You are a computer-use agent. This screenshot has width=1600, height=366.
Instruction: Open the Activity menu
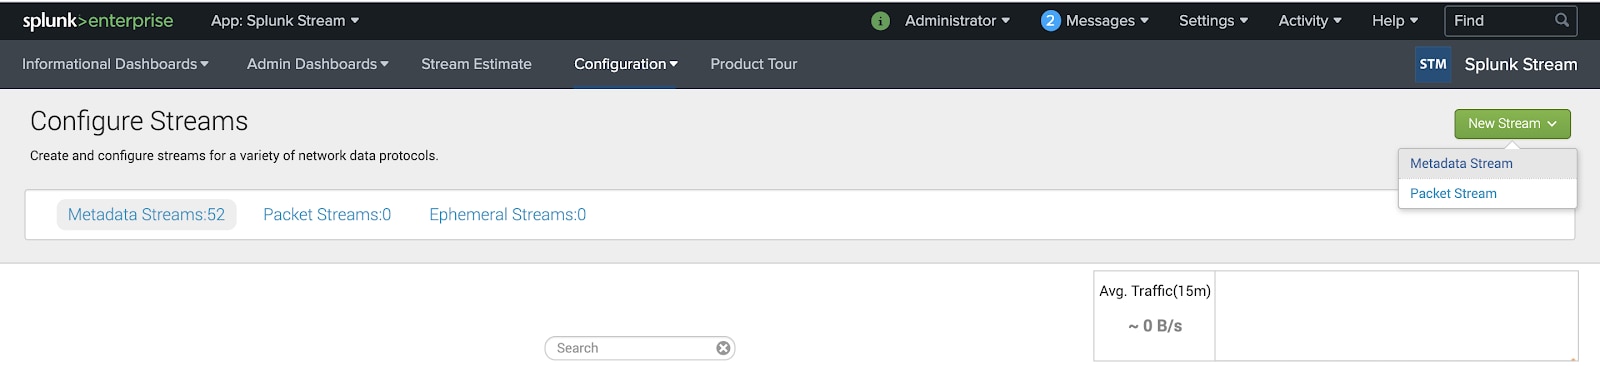click(x=1310, y=21)
